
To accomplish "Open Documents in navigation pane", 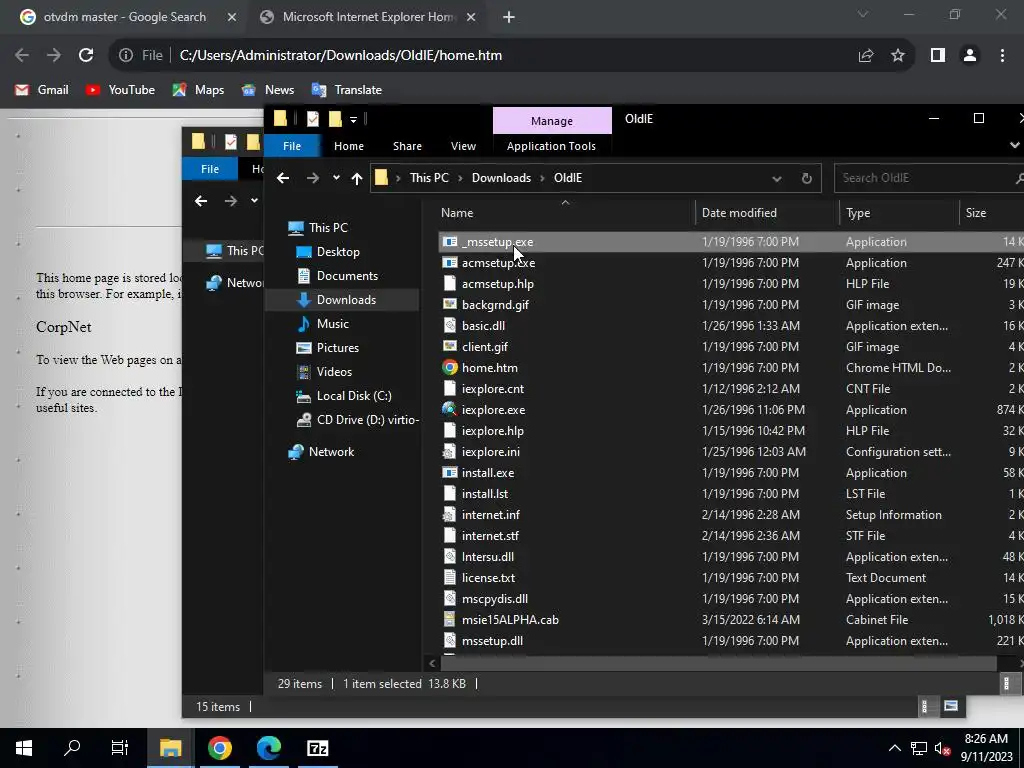I will (347, 276).
